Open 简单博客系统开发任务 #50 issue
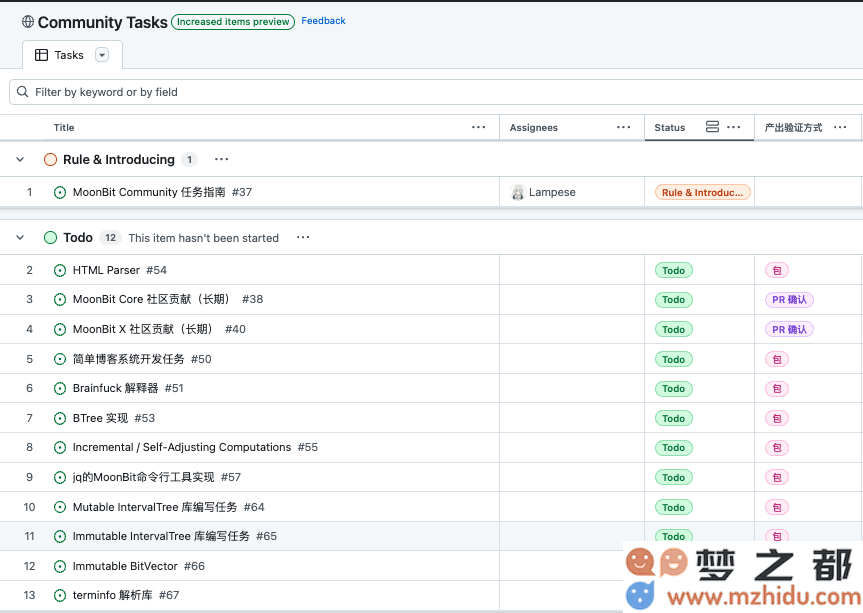The width and height of the screenshot is (863, 613). 142,359
